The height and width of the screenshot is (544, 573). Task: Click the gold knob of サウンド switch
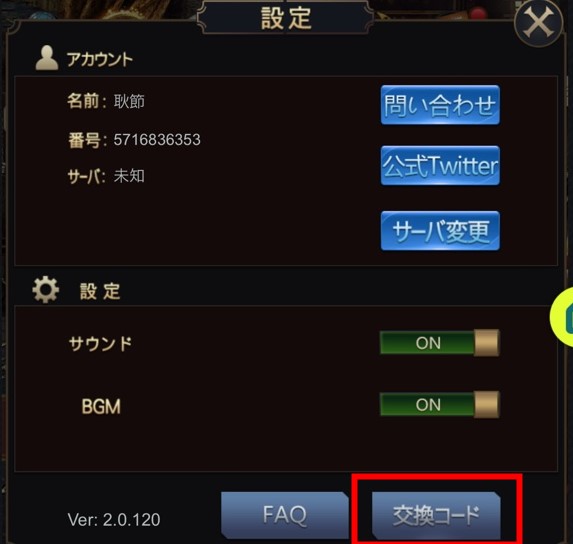click(x=487, y=343)
